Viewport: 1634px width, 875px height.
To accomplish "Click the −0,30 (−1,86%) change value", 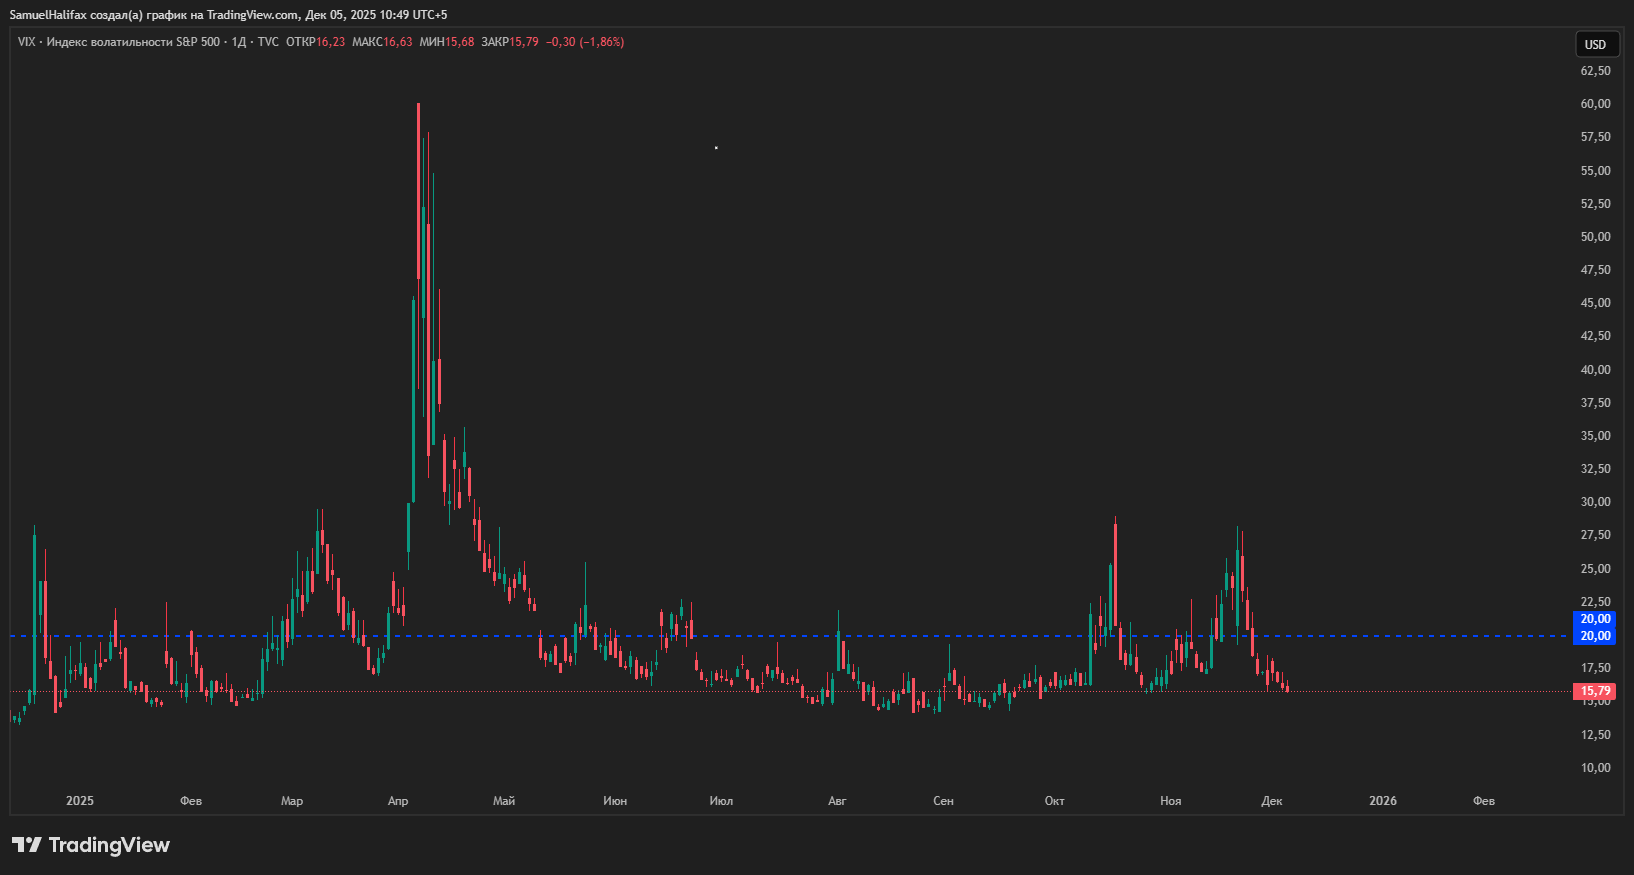I will [585, 42].
